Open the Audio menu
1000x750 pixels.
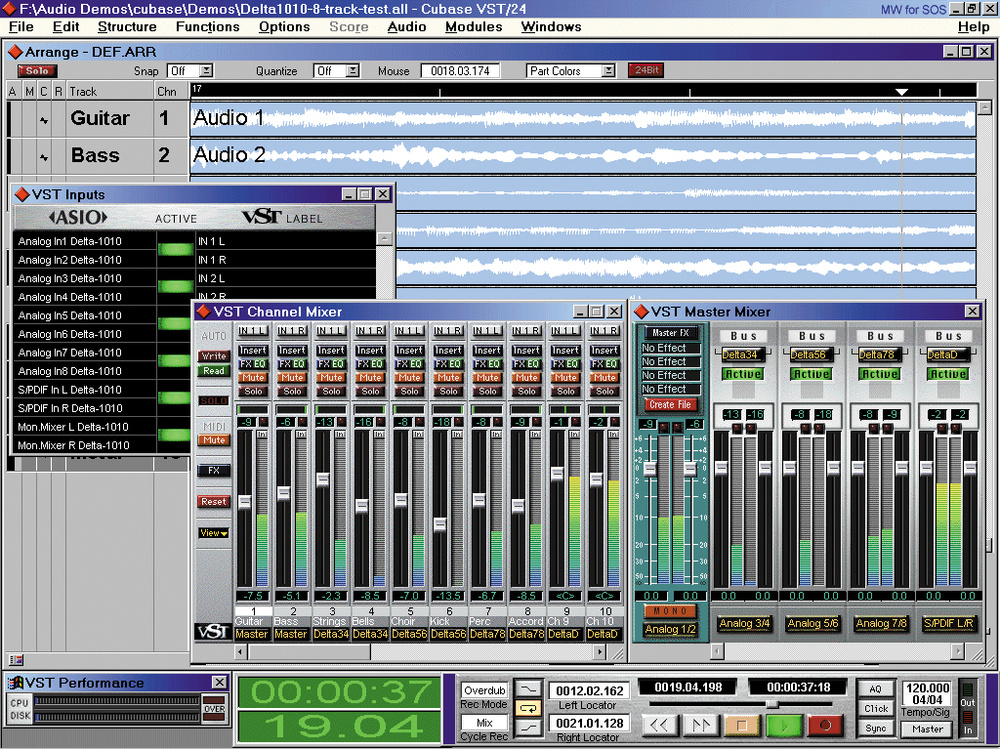[x=406, y=27]
